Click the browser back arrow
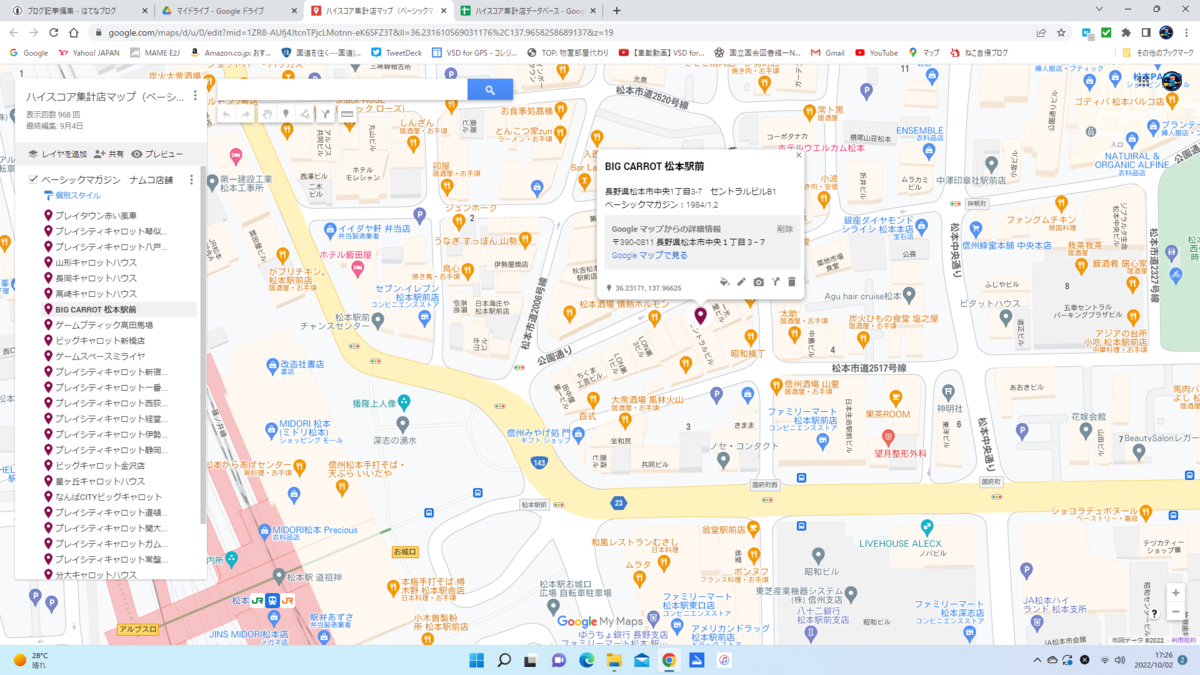The height and width of the screenshot is (675, 1200). 14,32
